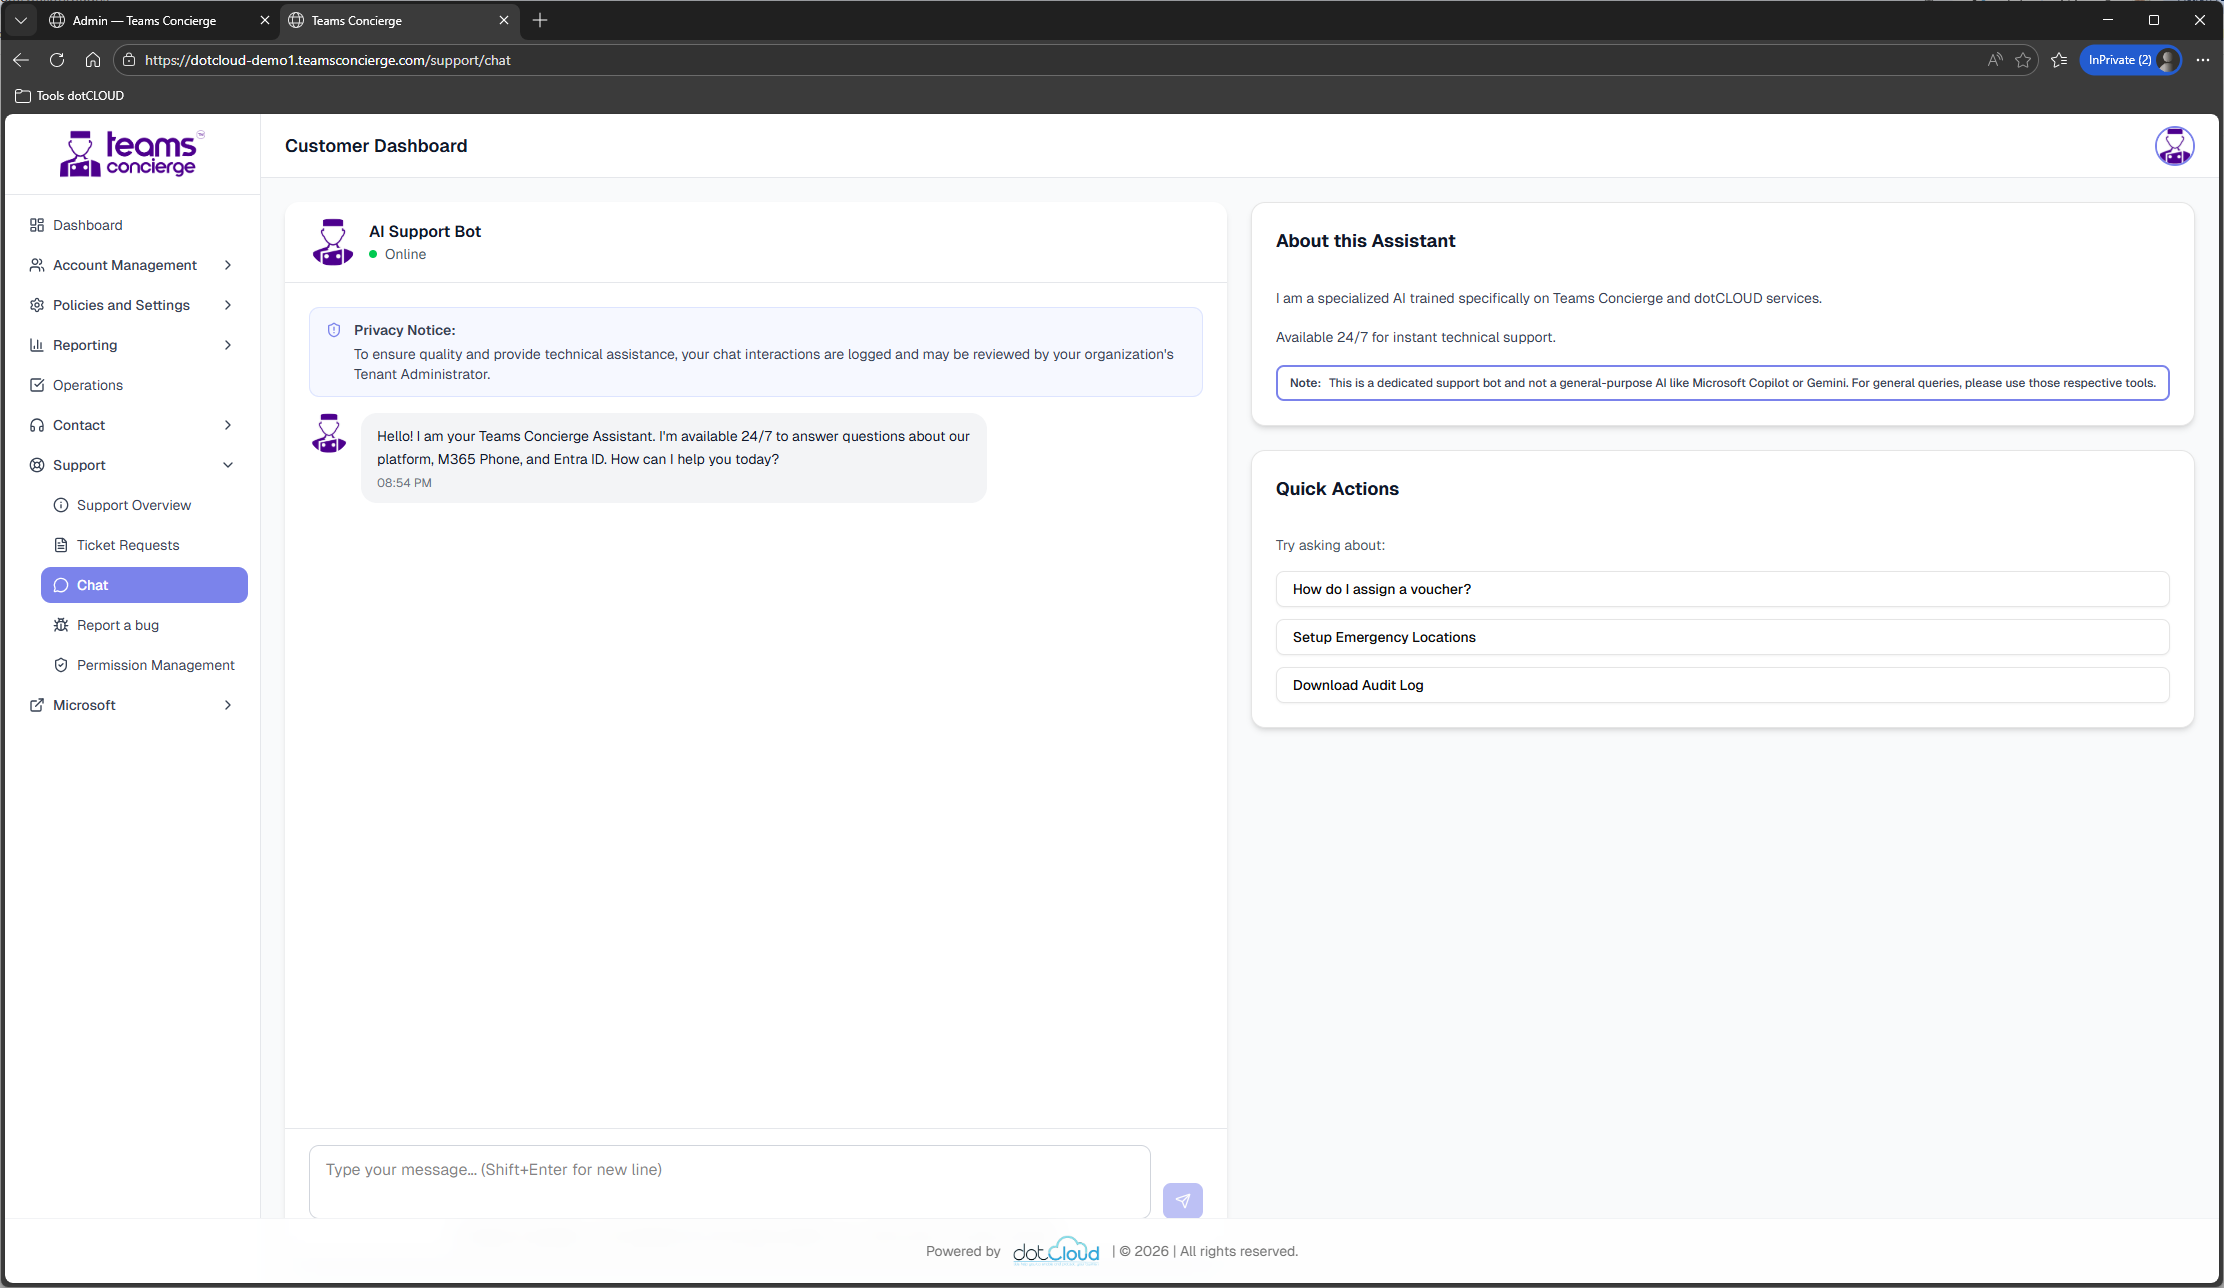Add this page to favorites star
Image resolution: width=2224 pixels, height=1288 pixels.
pos(2023,60)
